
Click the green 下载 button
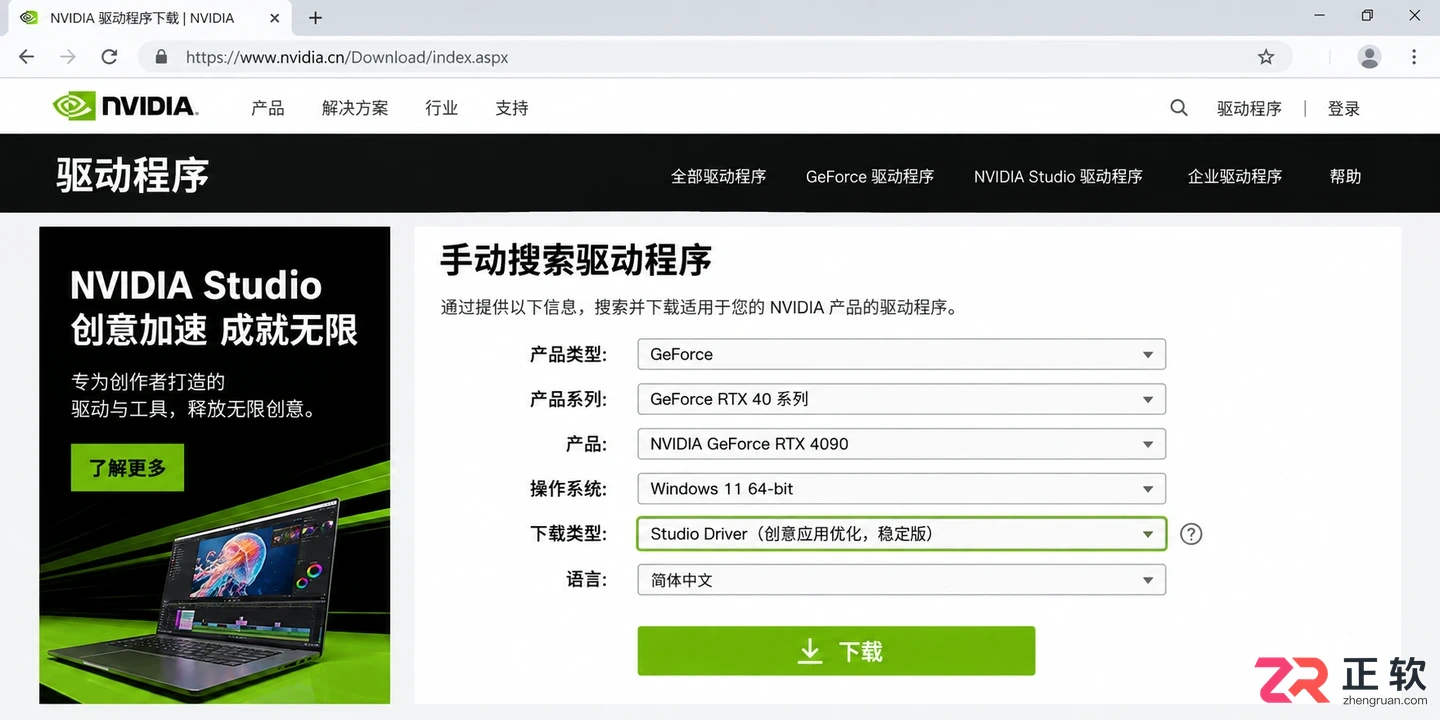(836, 651)
